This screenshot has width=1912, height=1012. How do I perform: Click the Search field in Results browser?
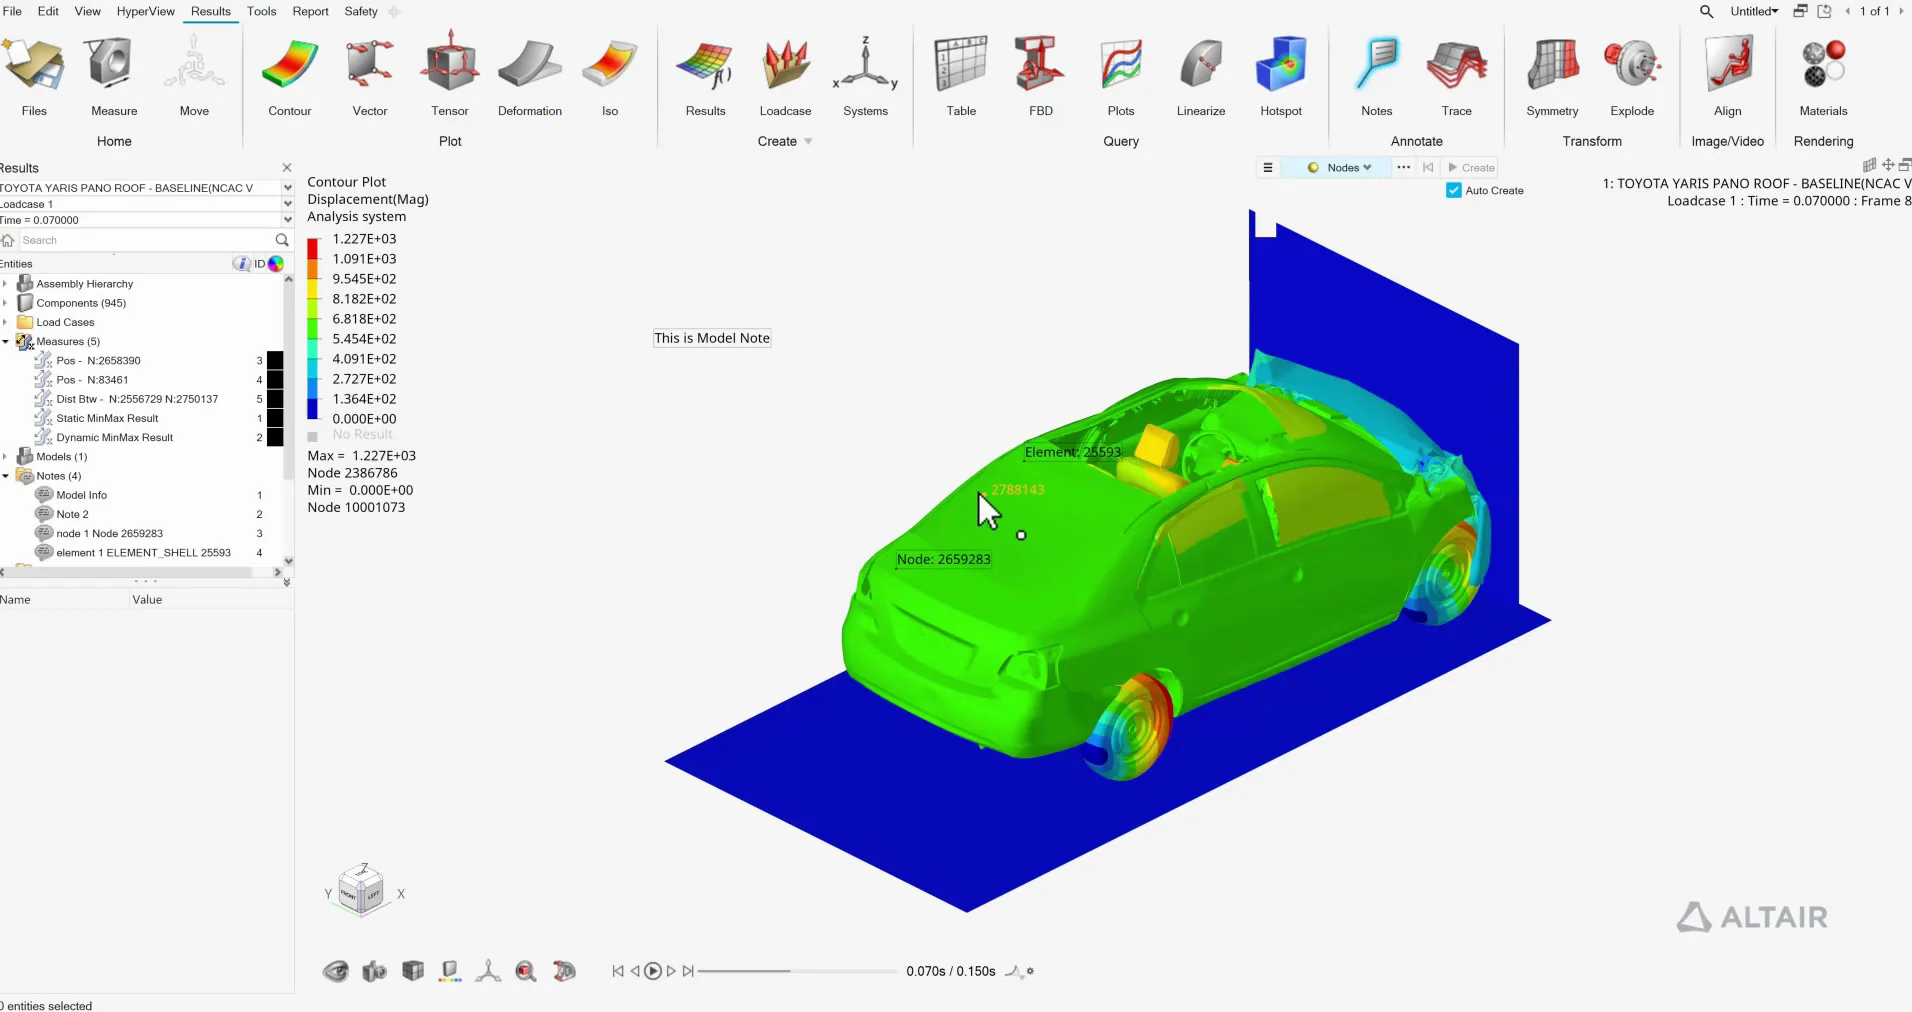(145, 240)
